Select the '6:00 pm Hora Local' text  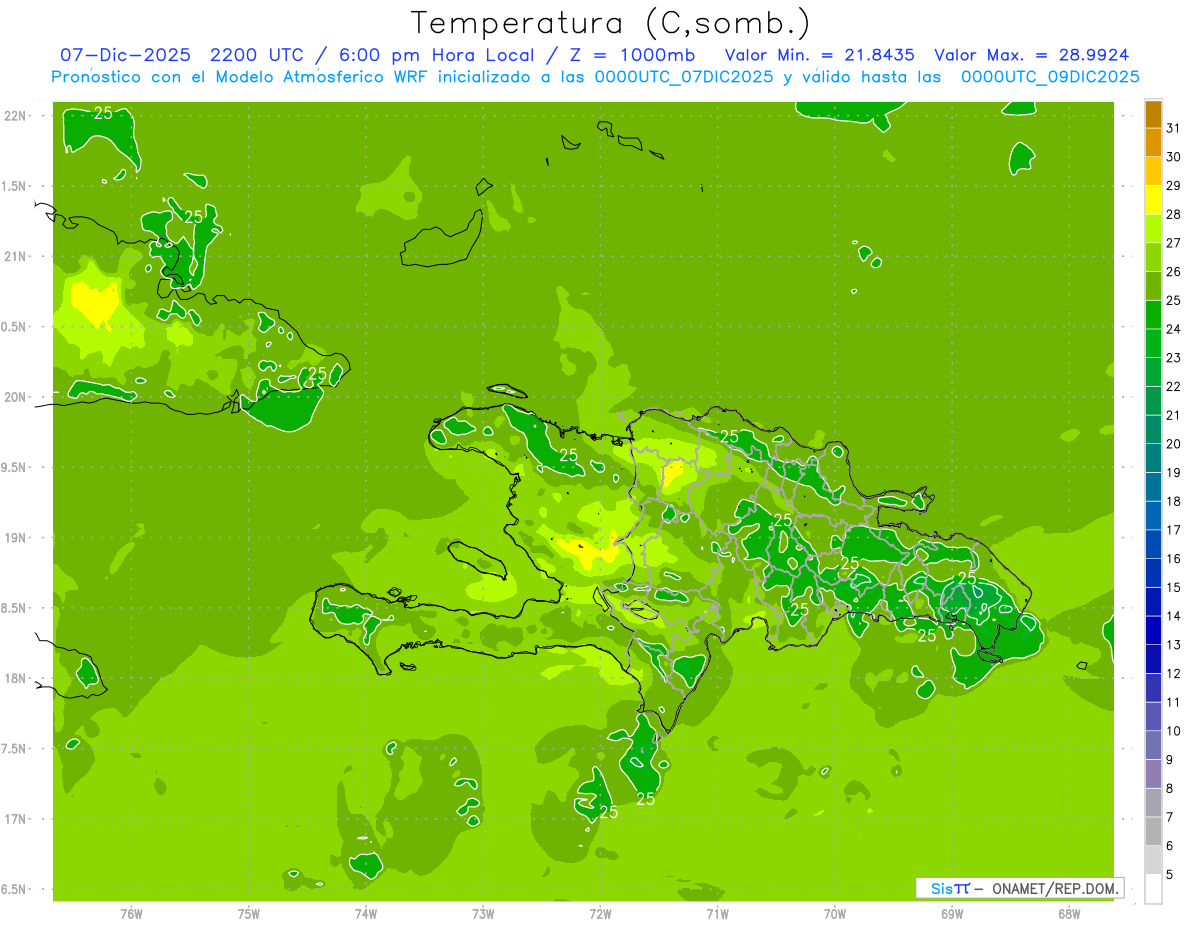click(438, 55)
